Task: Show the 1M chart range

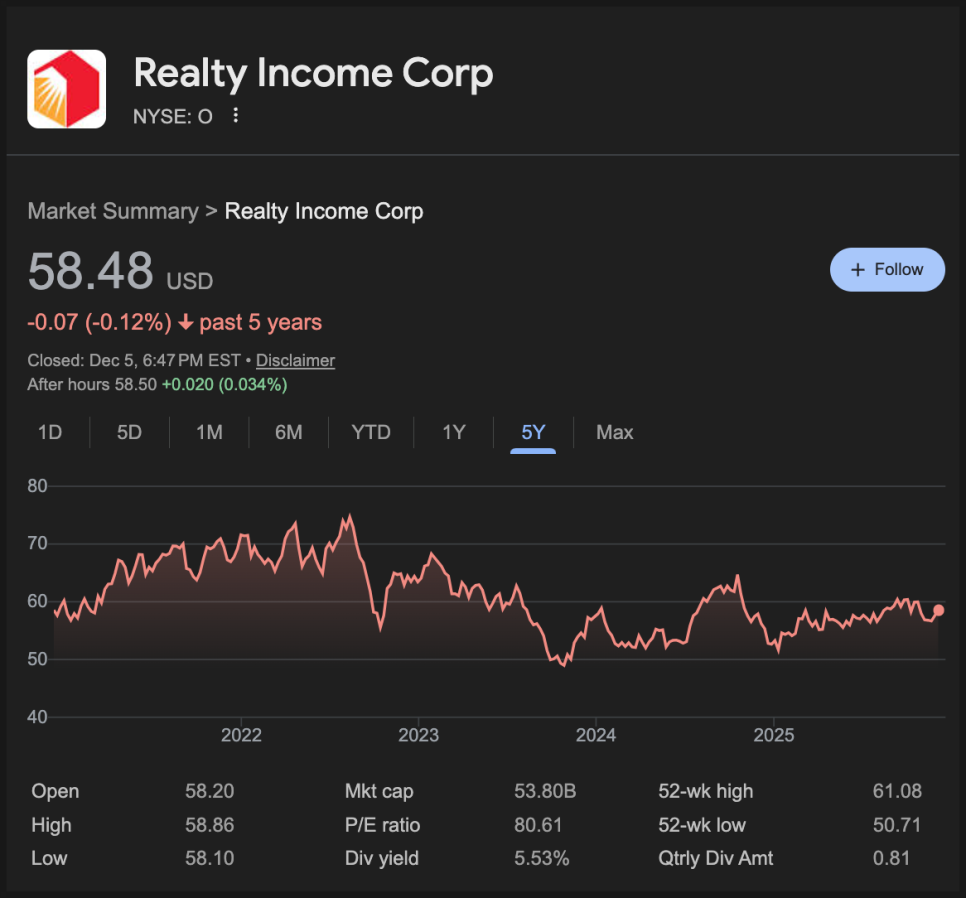Action: pyautogui.click(x=209, y=433)
